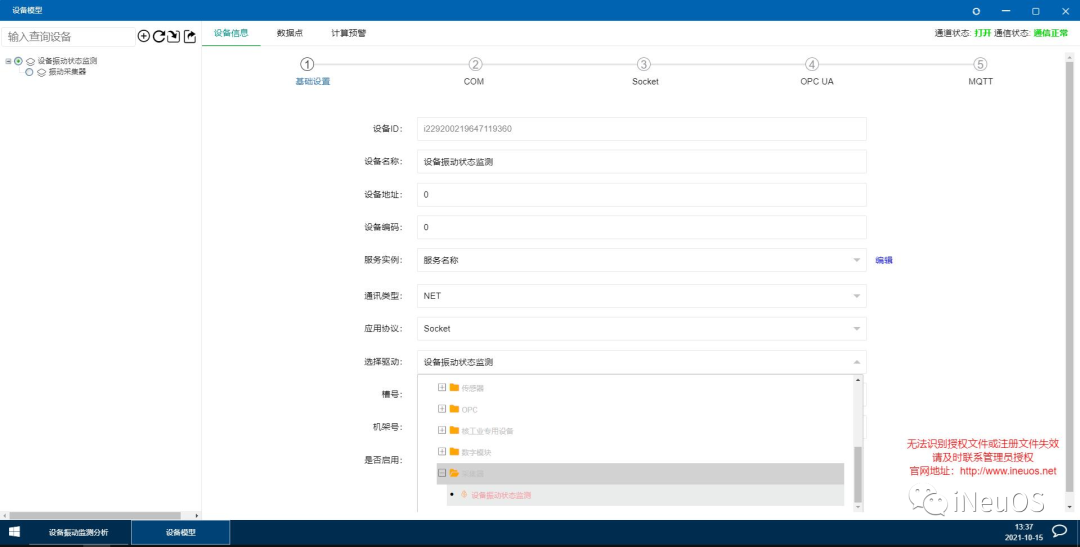The width and height of the screenshot is (1080, 547).
Task: Switch to the 数据点 tab
Action: click(289, 32)
